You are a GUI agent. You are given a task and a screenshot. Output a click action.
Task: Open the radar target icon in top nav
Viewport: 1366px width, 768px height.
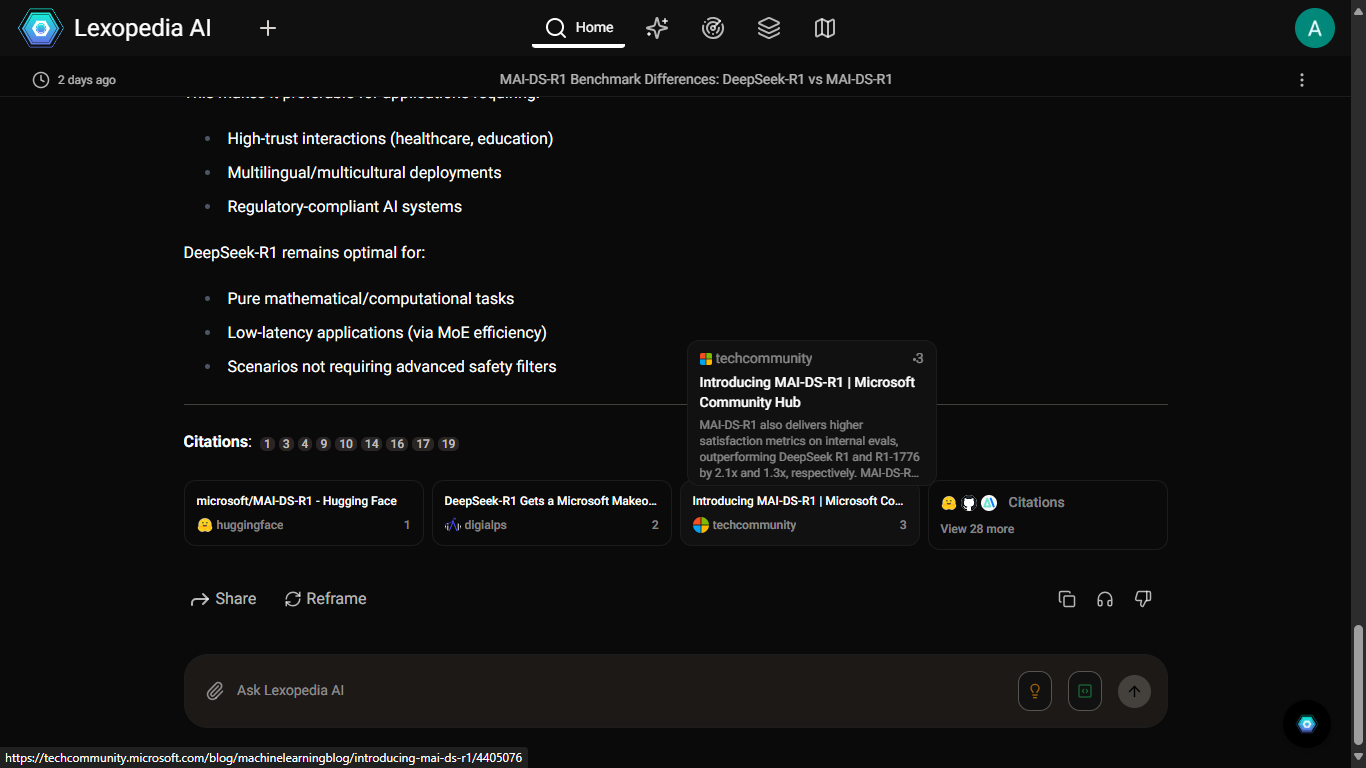tap(713, 28)
